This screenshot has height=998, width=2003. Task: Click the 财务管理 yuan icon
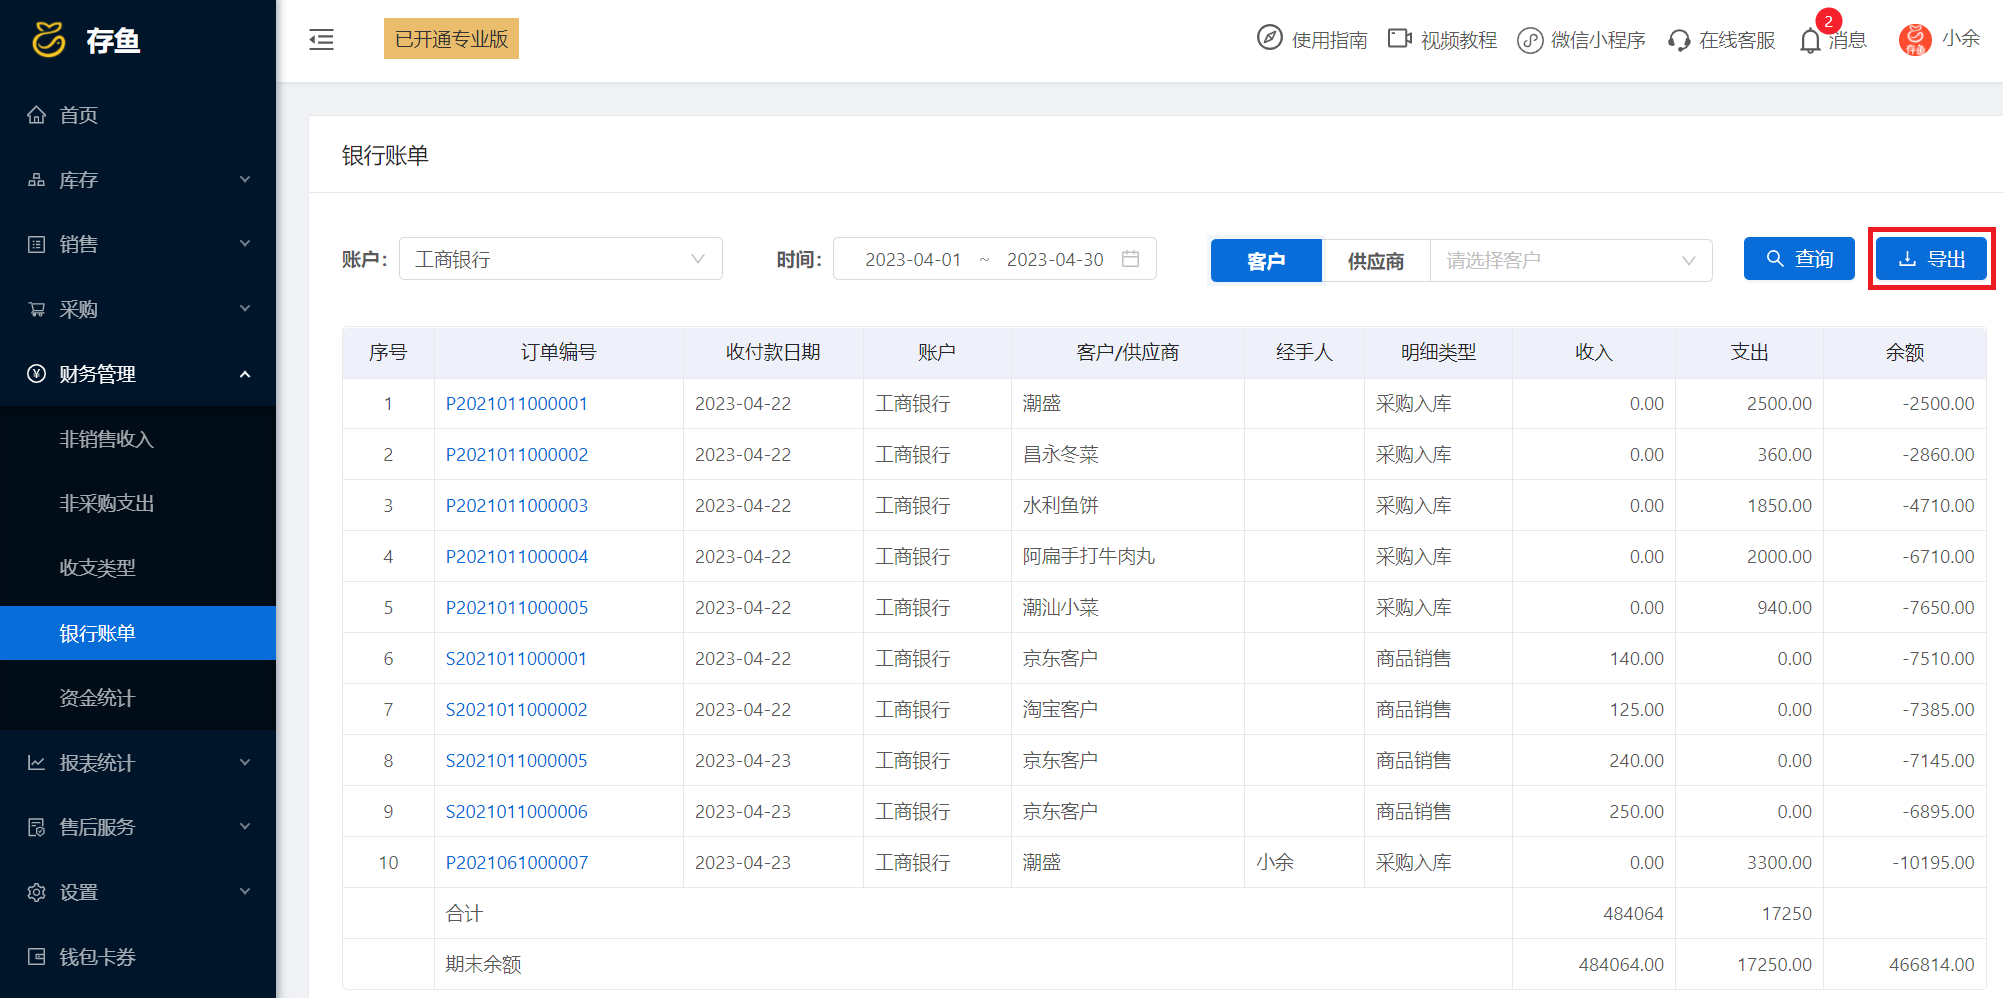37,374
